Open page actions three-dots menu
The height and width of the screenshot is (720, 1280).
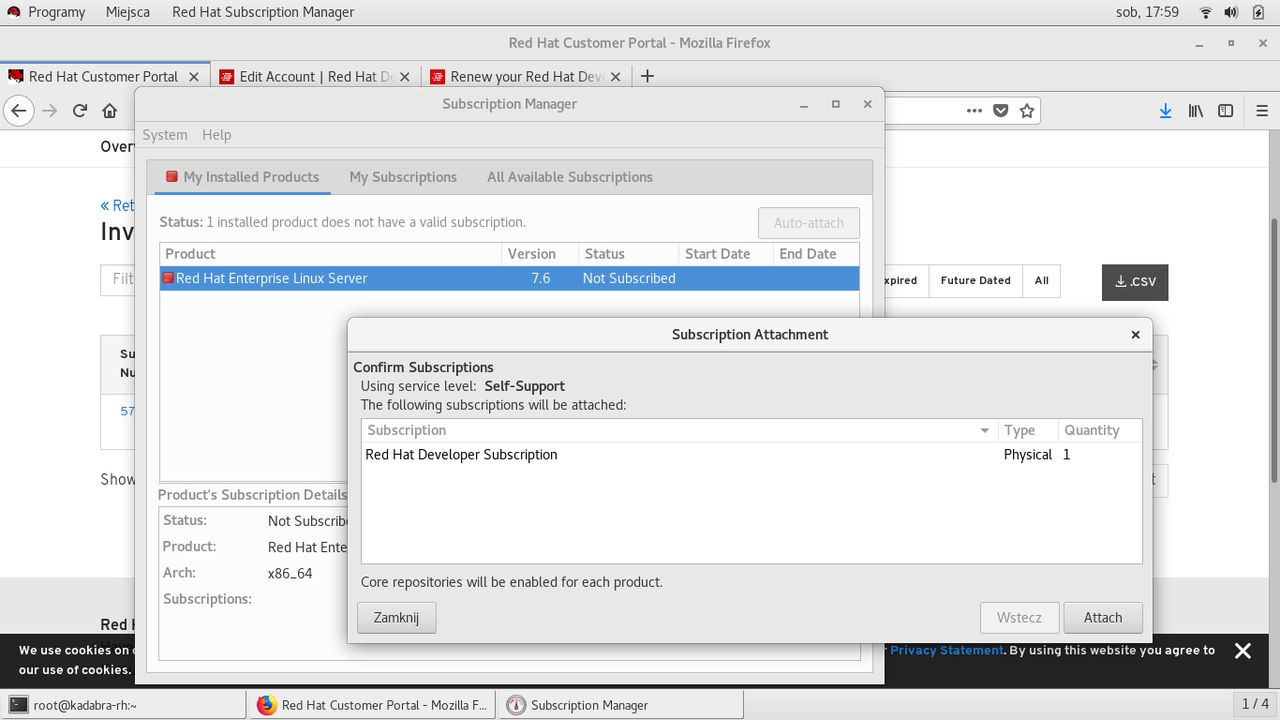[974, 111]
